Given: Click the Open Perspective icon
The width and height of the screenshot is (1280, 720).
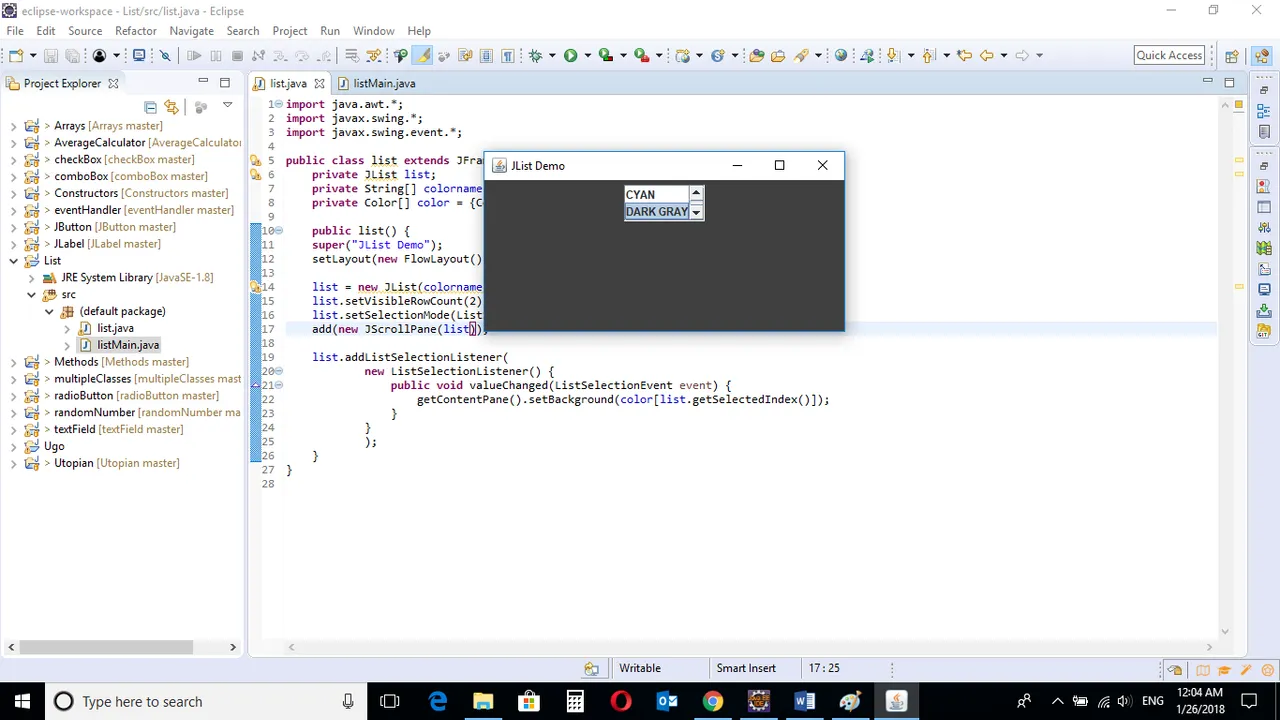Looking at the screenshot, I should 1232,56.
